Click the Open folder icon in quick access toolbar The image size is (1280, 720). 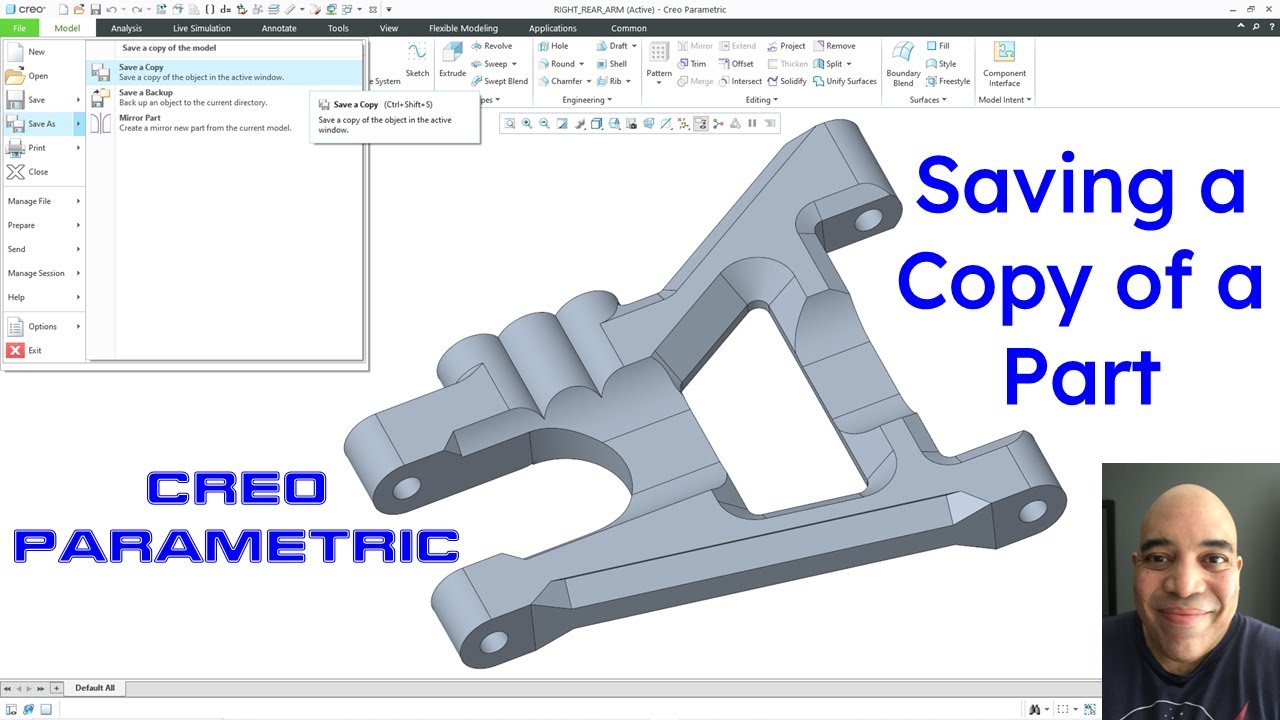79,9
